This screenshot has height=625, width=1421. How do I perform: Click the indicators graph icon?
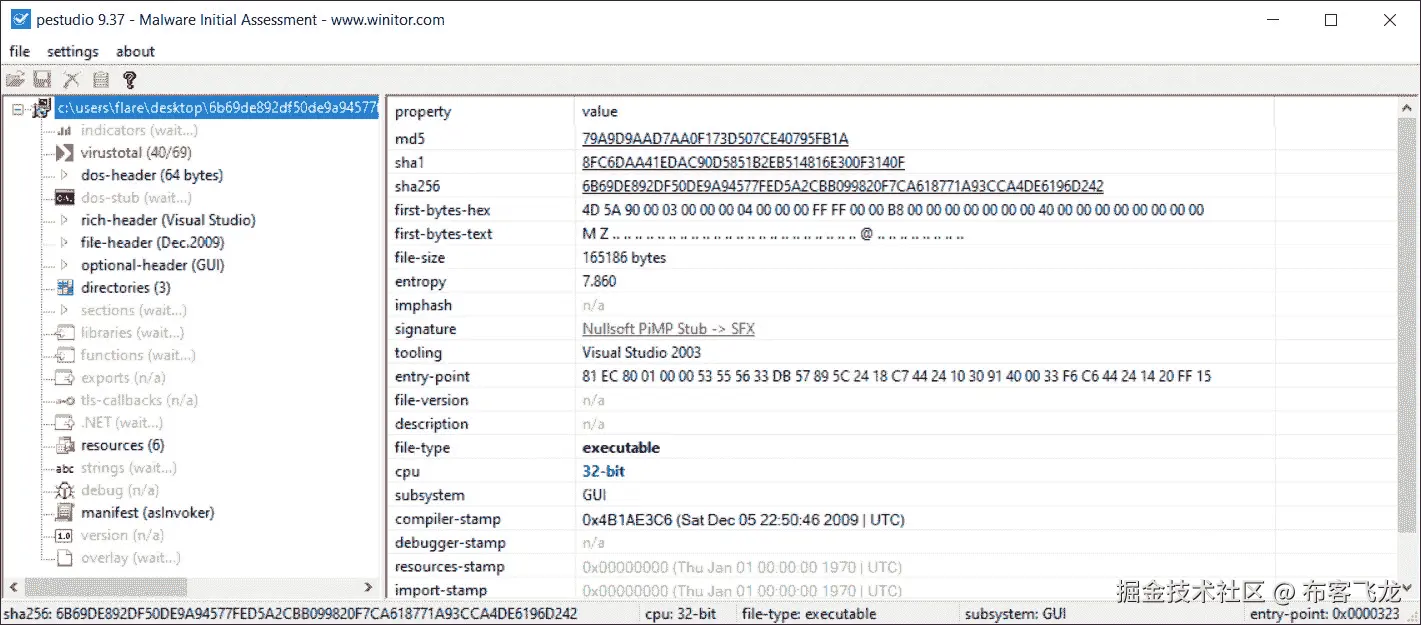point(62,130)
